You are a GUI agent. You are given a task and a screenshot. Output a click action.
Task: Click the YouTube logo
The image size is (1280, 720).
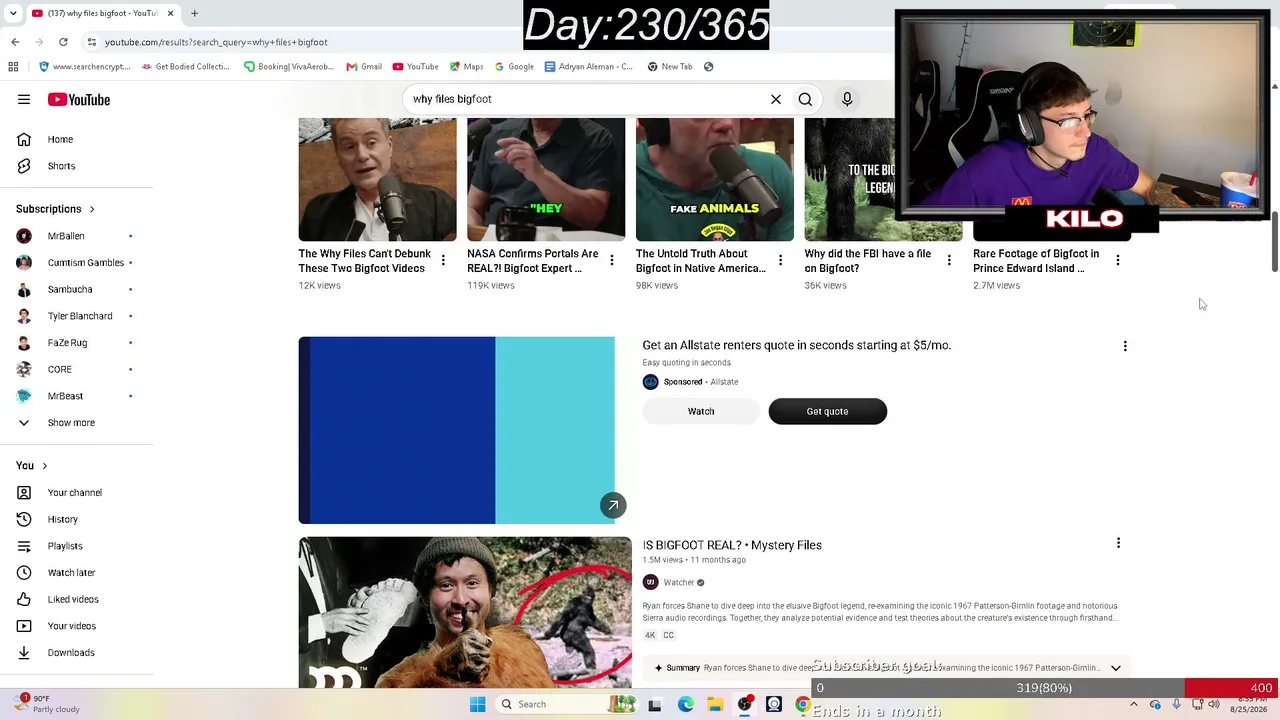[x=79, y=99]
